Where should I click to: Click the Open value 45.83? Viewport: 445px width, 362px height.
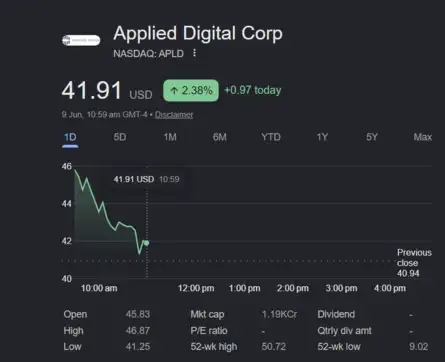point(138,314)
